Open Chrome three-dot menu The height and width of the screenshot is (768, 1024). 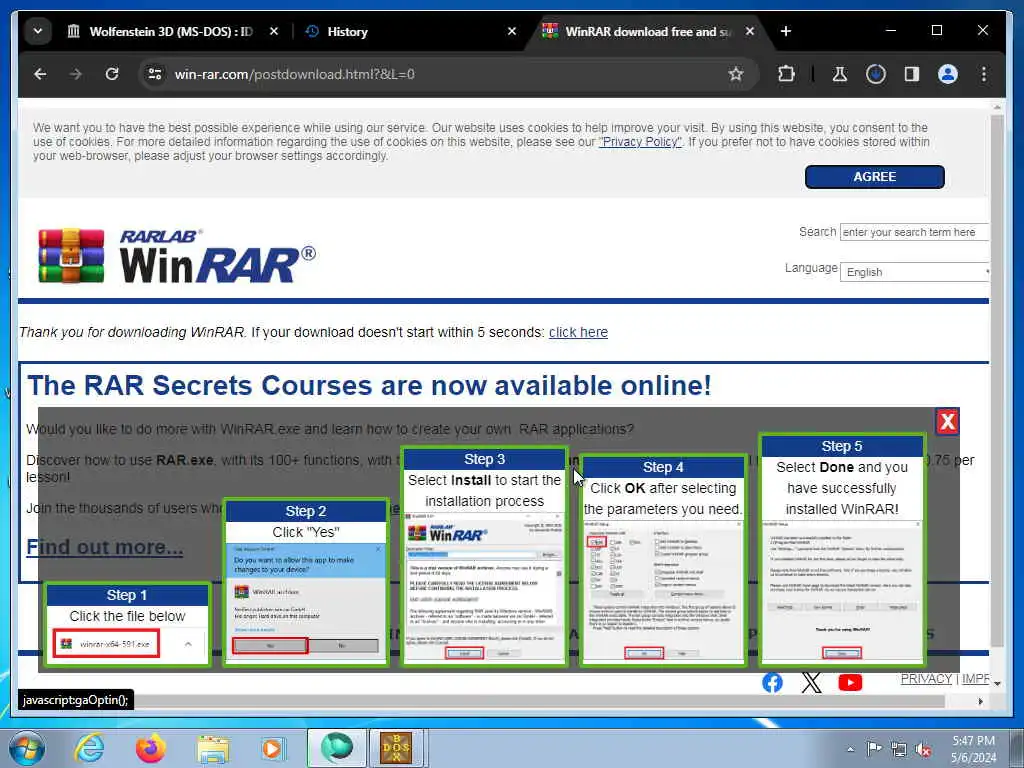coord(984,74)
